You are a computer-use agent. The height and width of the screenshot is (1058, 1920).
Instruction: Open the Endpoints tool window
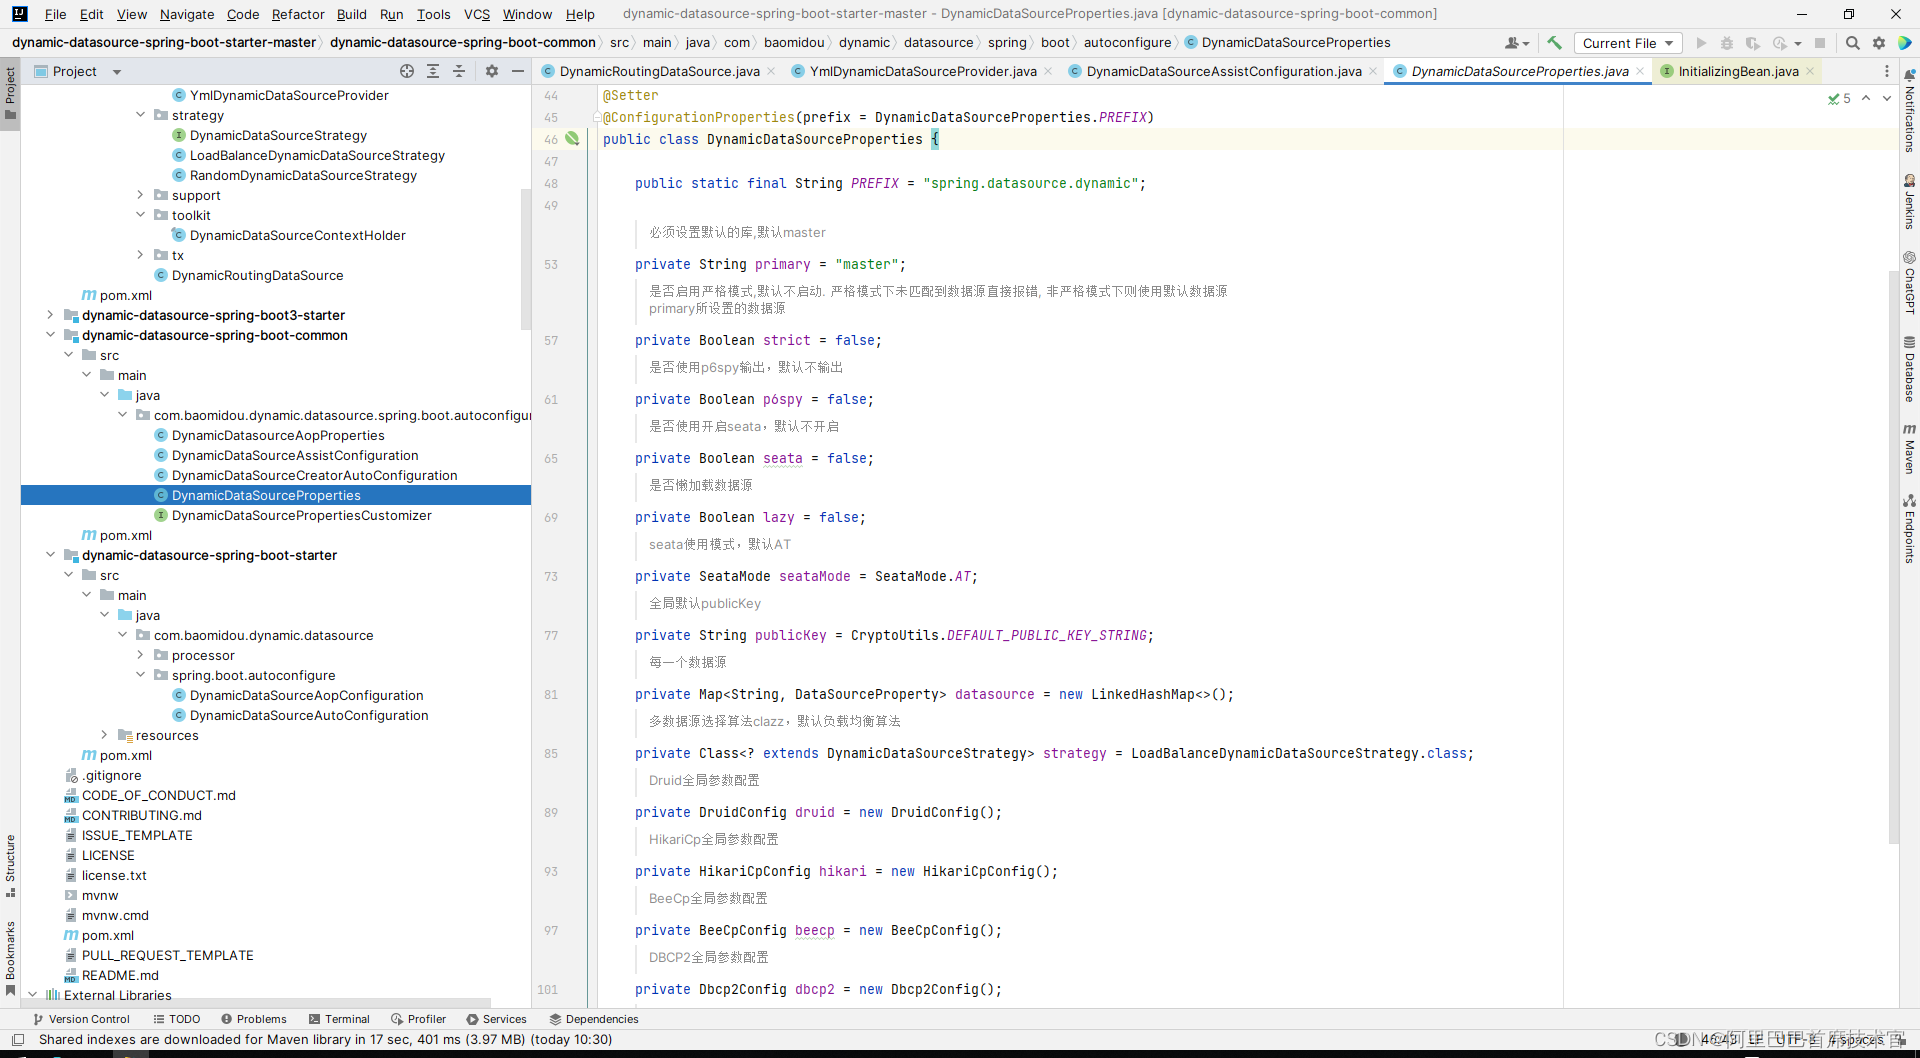click(1909, 528)
